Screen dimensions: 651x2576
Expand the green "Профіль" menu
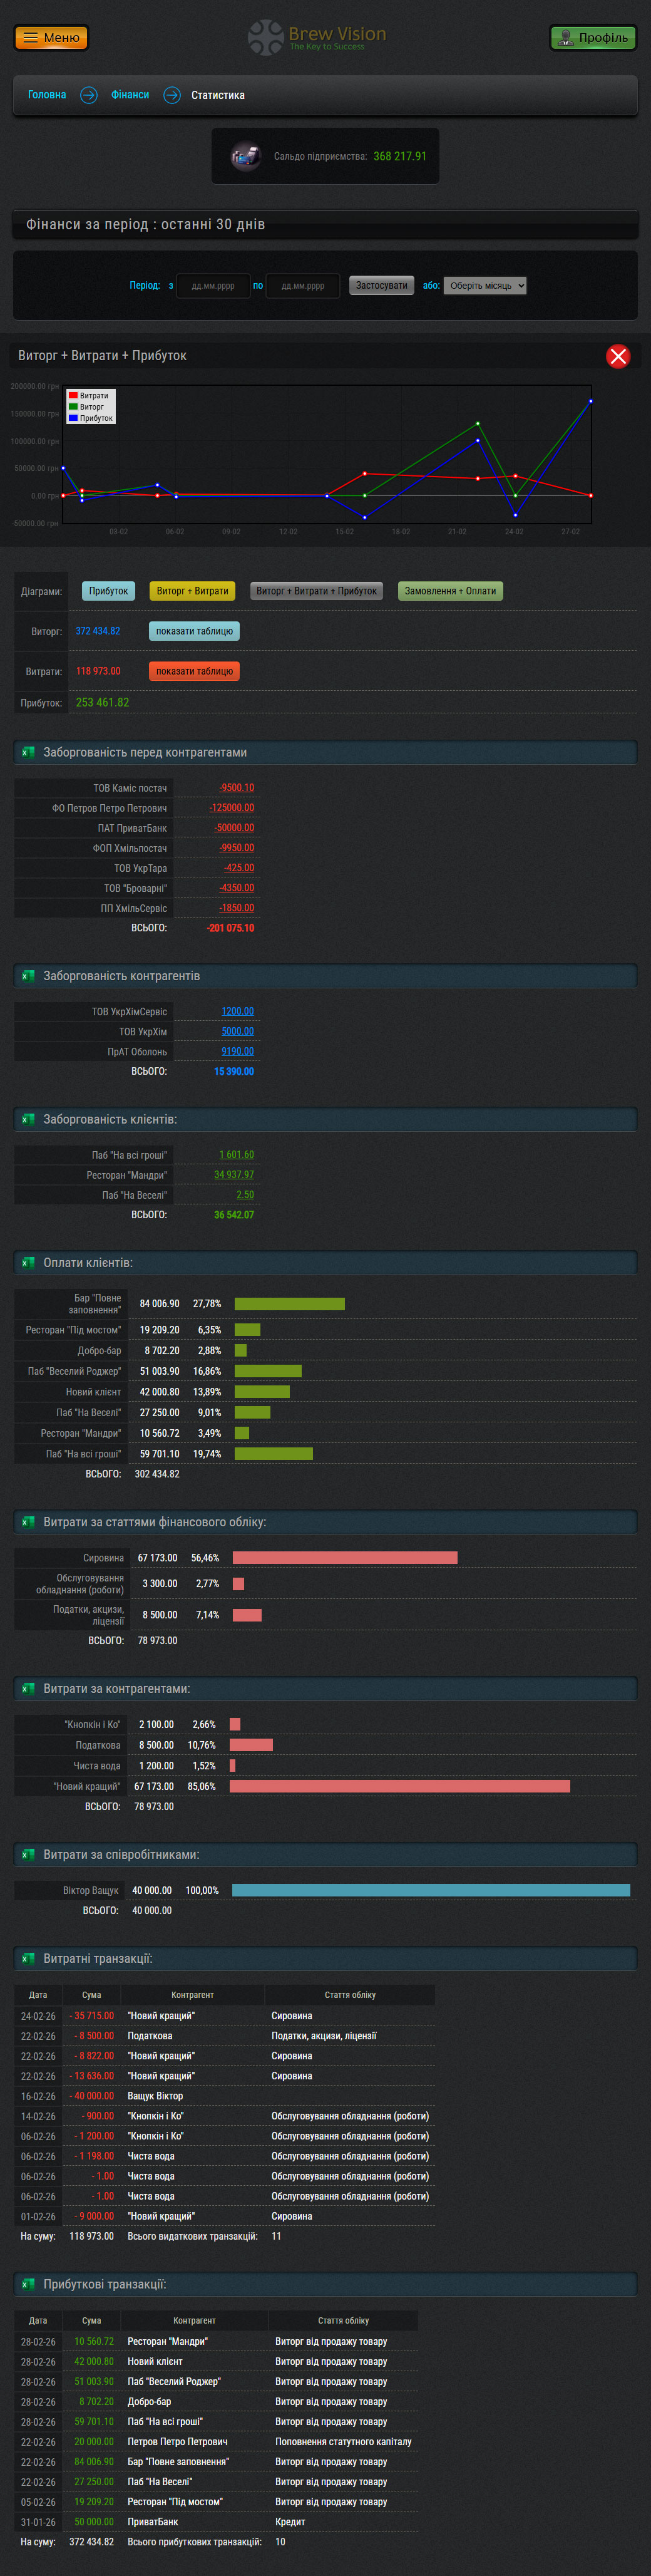593,38
